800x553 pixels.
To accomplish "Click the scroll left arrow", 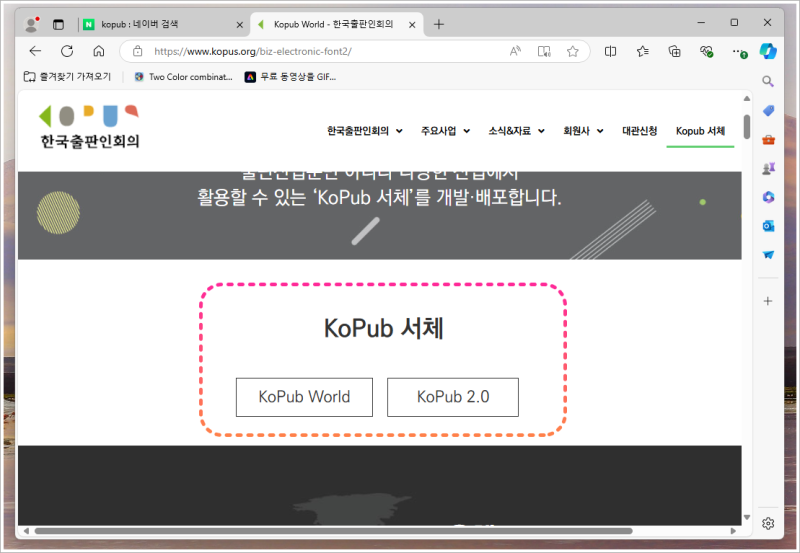I will (x=26, y=531).
